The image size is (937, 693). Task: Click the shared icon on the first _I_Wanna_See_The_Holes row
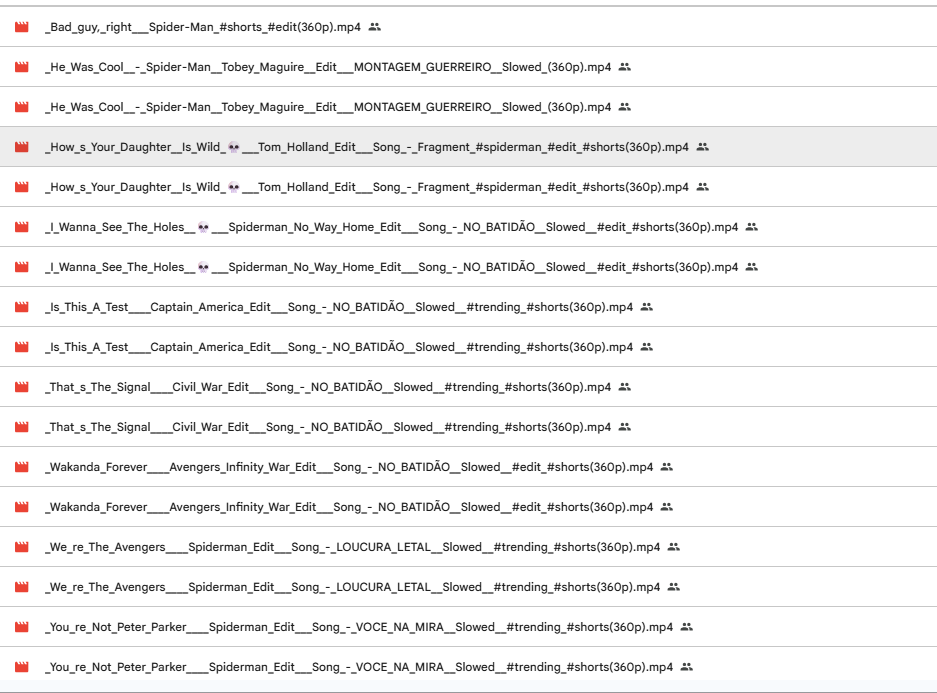point(752,227)
